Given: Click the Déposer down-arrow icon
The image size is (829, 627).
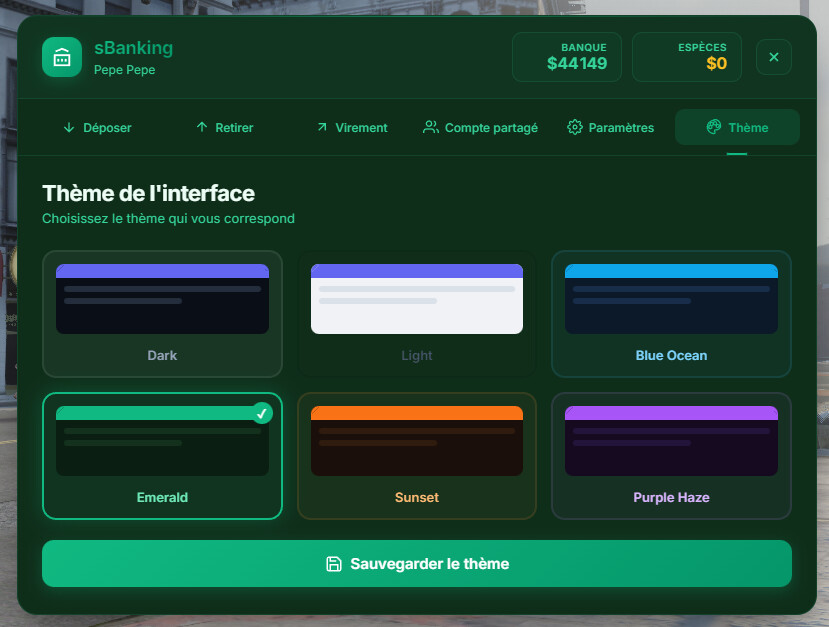Looking at the screenshot, I should pyautogui.click(x=69, y=127).
